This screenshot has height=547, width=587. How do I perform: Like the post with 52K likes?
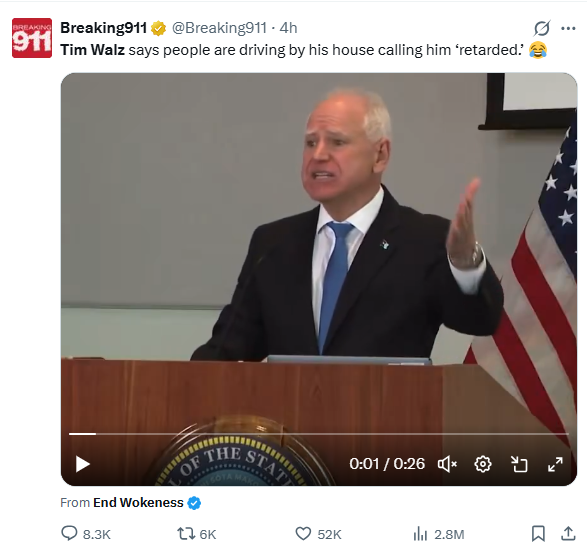[x=318, y=534]
